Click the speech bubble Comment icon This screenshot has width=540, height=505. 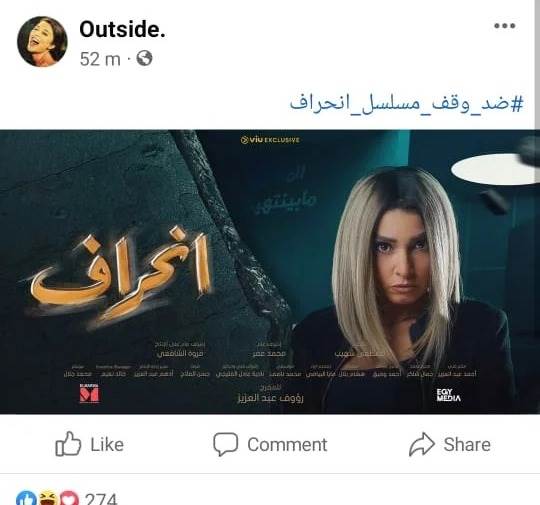click(x=226, y=444)
